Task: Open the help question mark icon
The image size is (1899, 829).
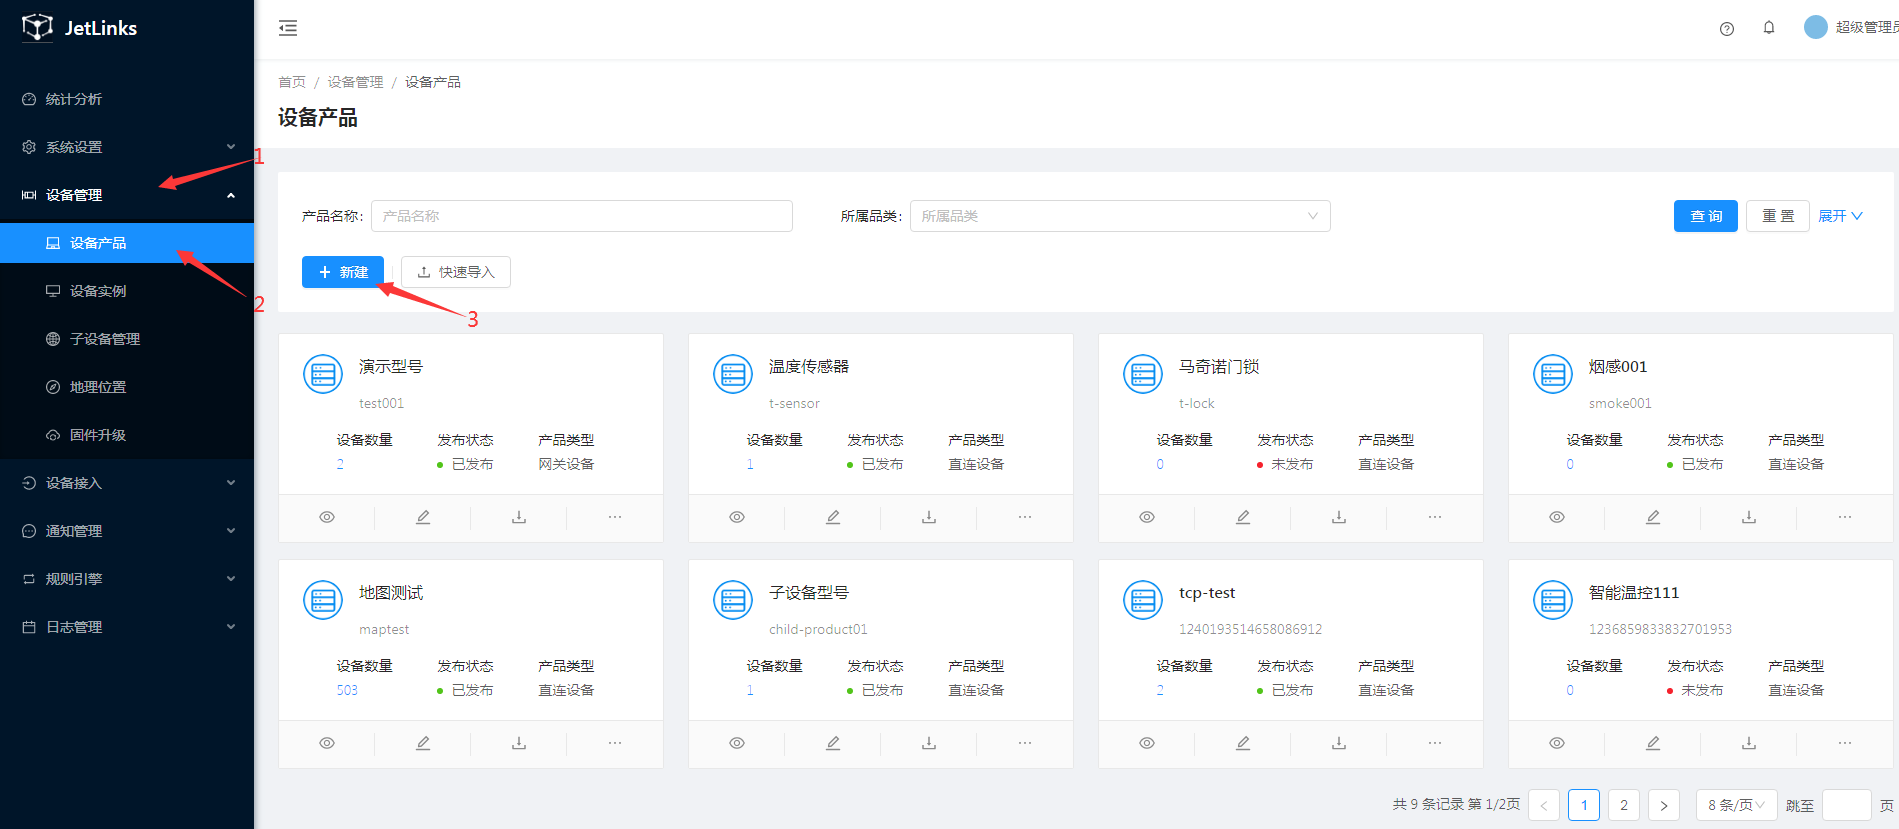Action: point(1726,28)
